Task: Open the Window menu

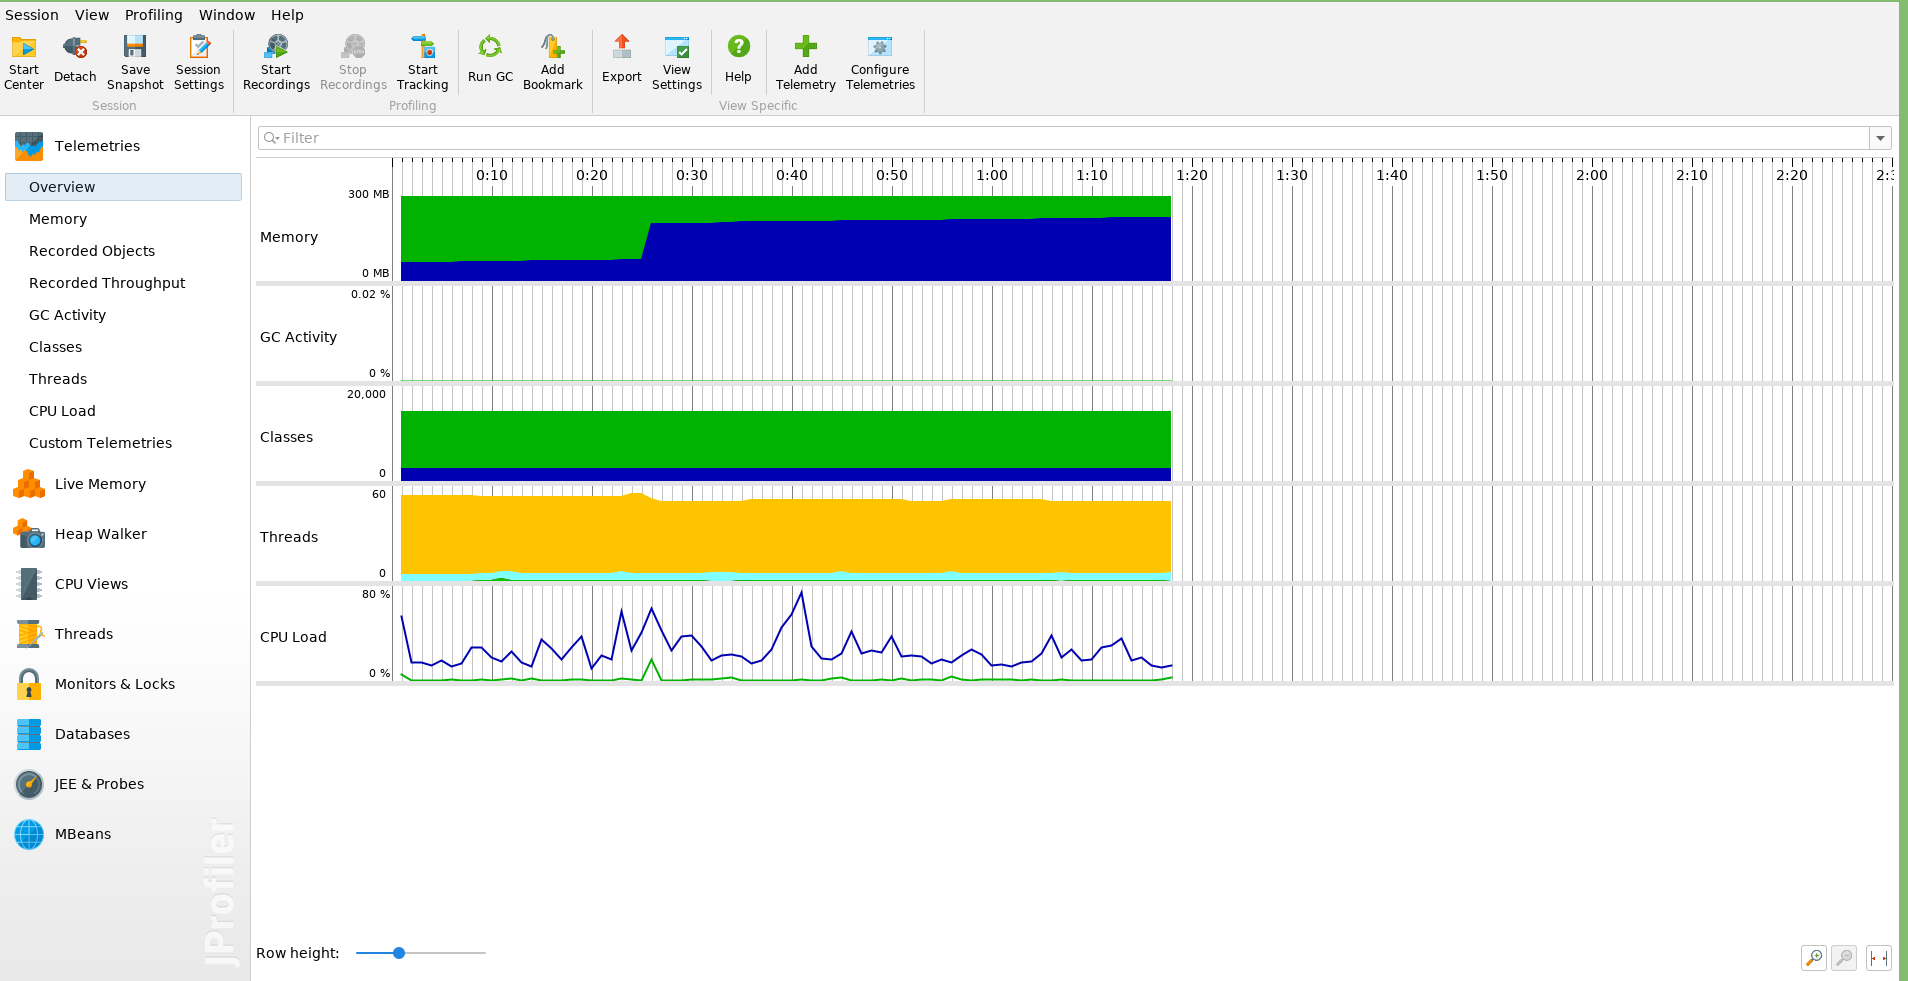Action: click(x=227, y=15)
